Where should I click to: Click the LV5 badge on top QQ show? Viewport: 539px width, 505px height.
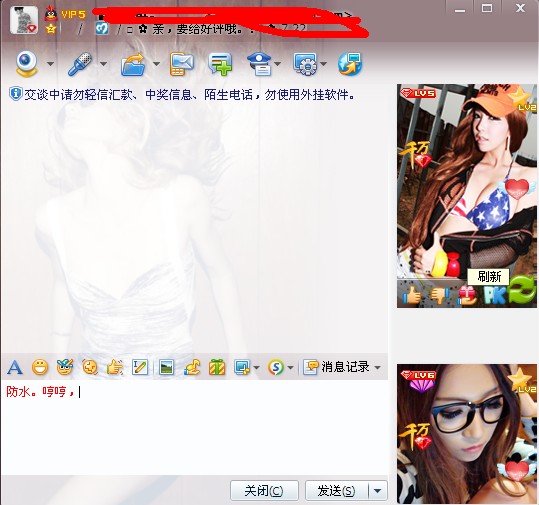[418, 93]
